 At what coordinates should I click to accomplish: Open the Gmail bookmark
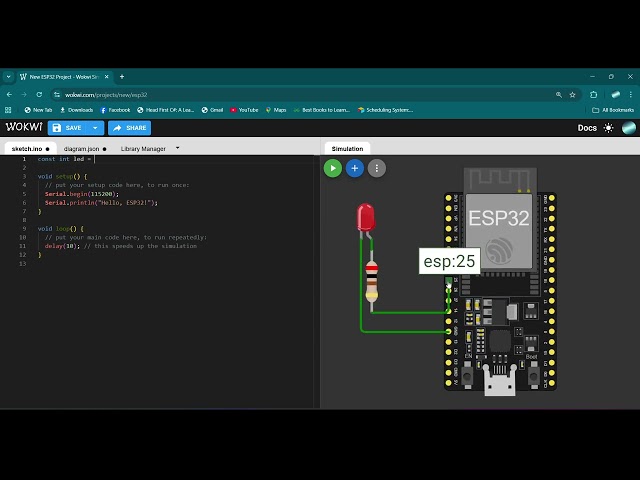[212, 110]
